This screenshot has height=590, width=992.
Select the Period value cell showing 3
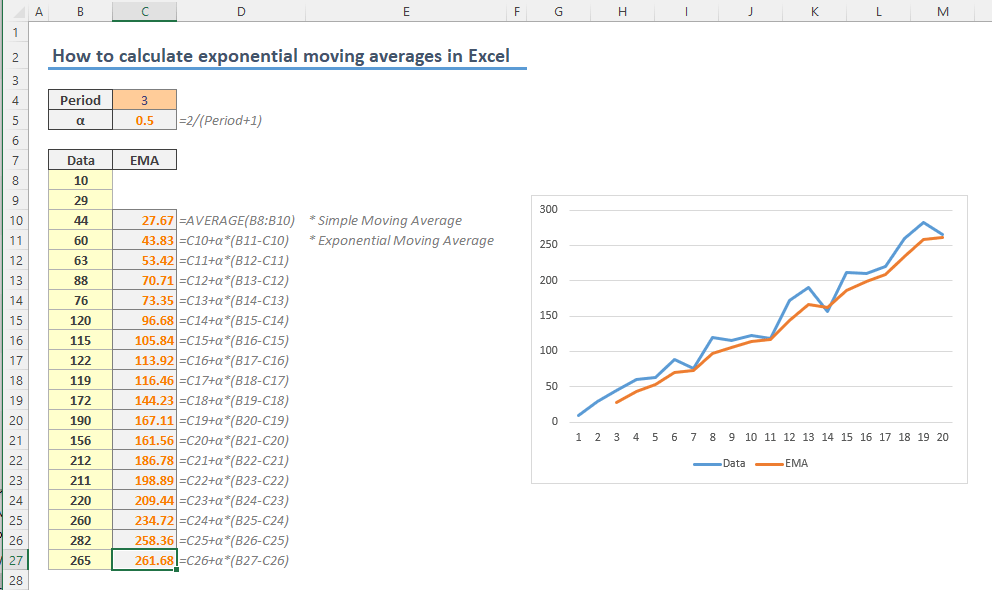(144, 100)
